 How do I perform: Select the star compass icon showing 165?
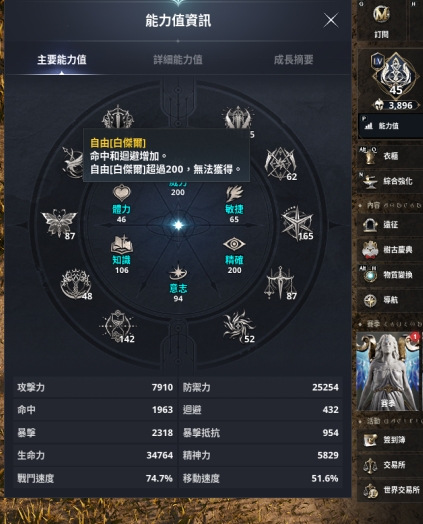297,223
